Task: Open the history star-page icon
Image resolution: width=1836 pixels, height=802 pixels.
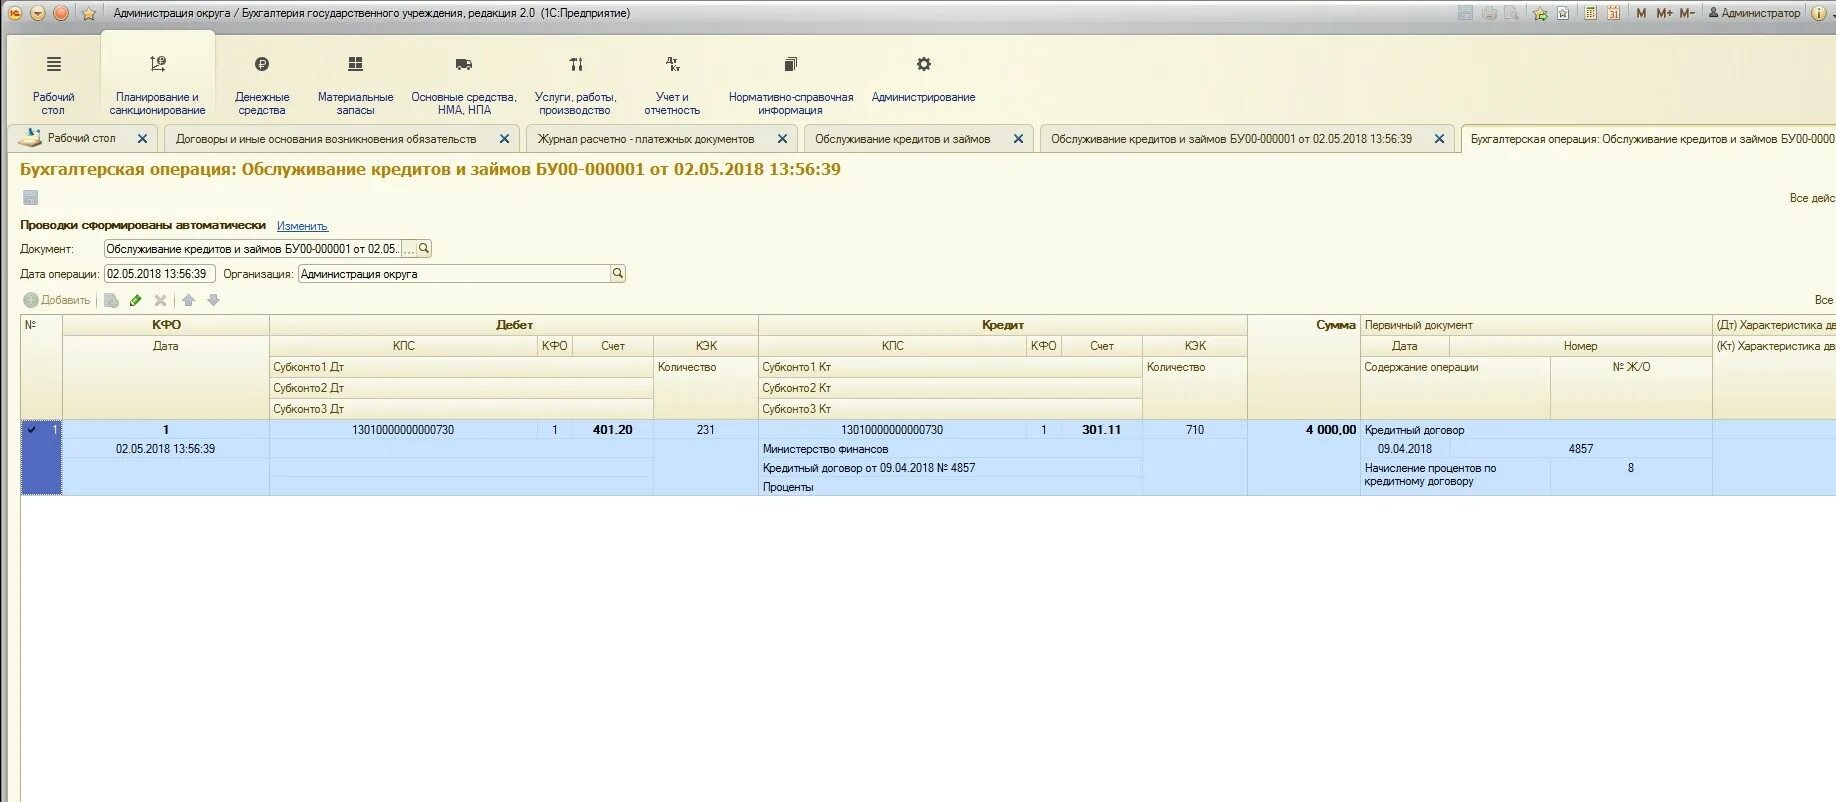Action: pos(1563,13)
